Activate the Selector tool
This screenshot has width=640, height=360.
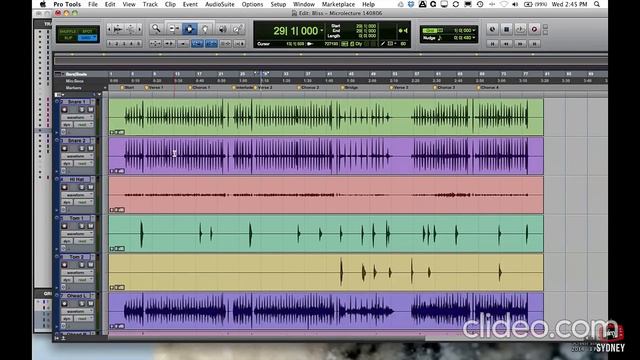(x=189, y=29)
